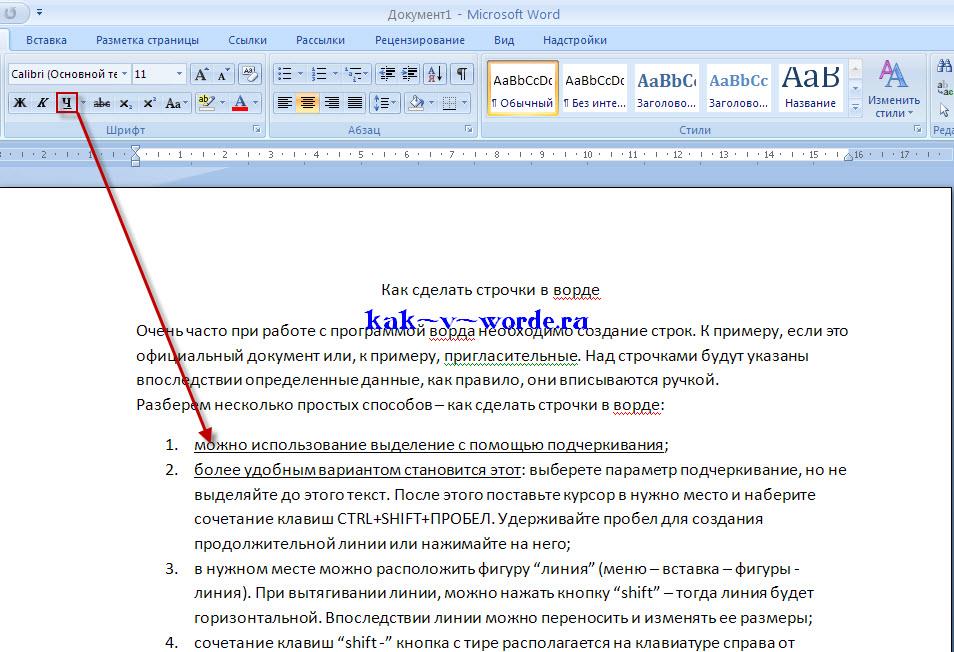
Task: Increase the paragraph indent
Action: (409, 74)
